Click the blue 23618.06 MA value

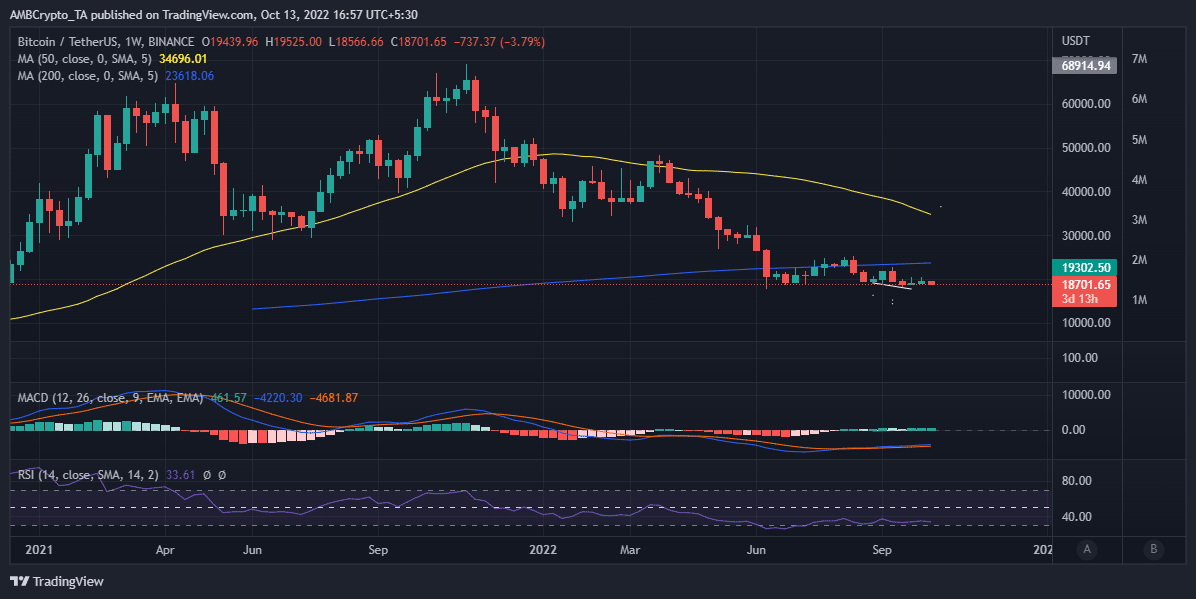187,75
